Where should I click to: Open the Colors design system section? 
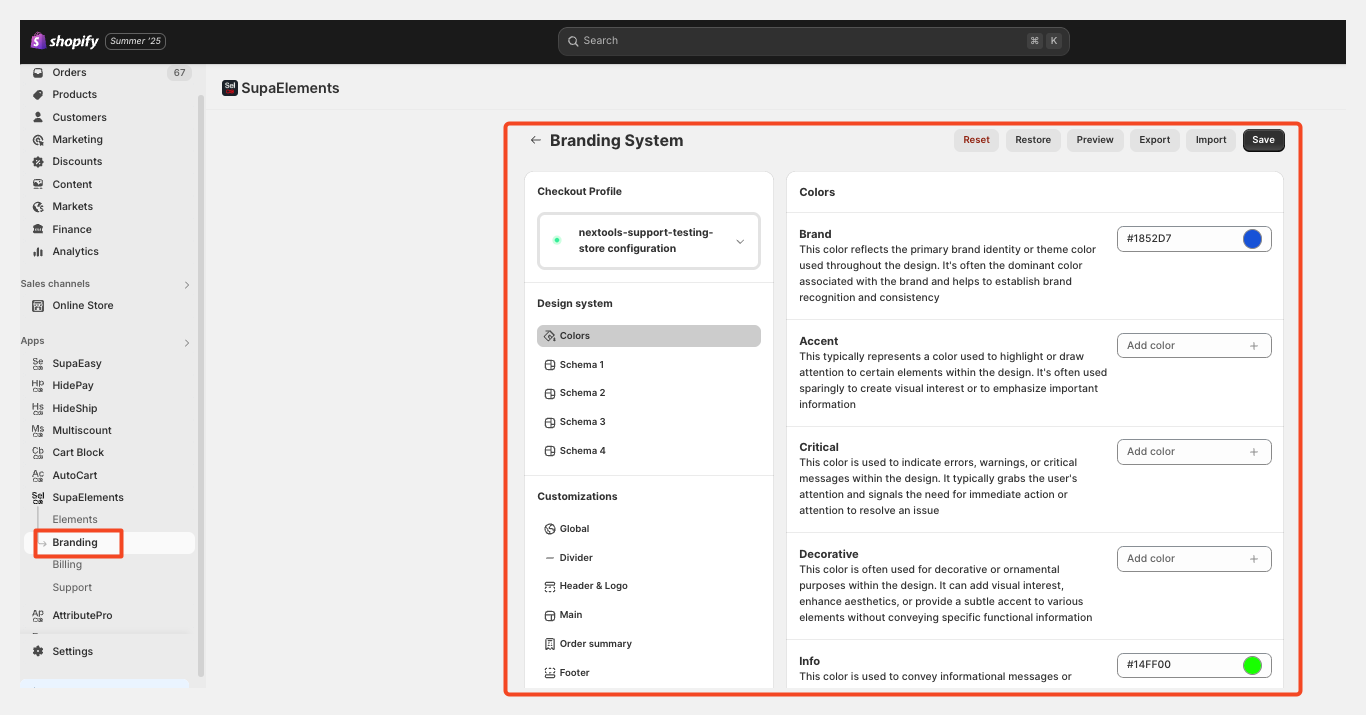(x=649, y=336)
